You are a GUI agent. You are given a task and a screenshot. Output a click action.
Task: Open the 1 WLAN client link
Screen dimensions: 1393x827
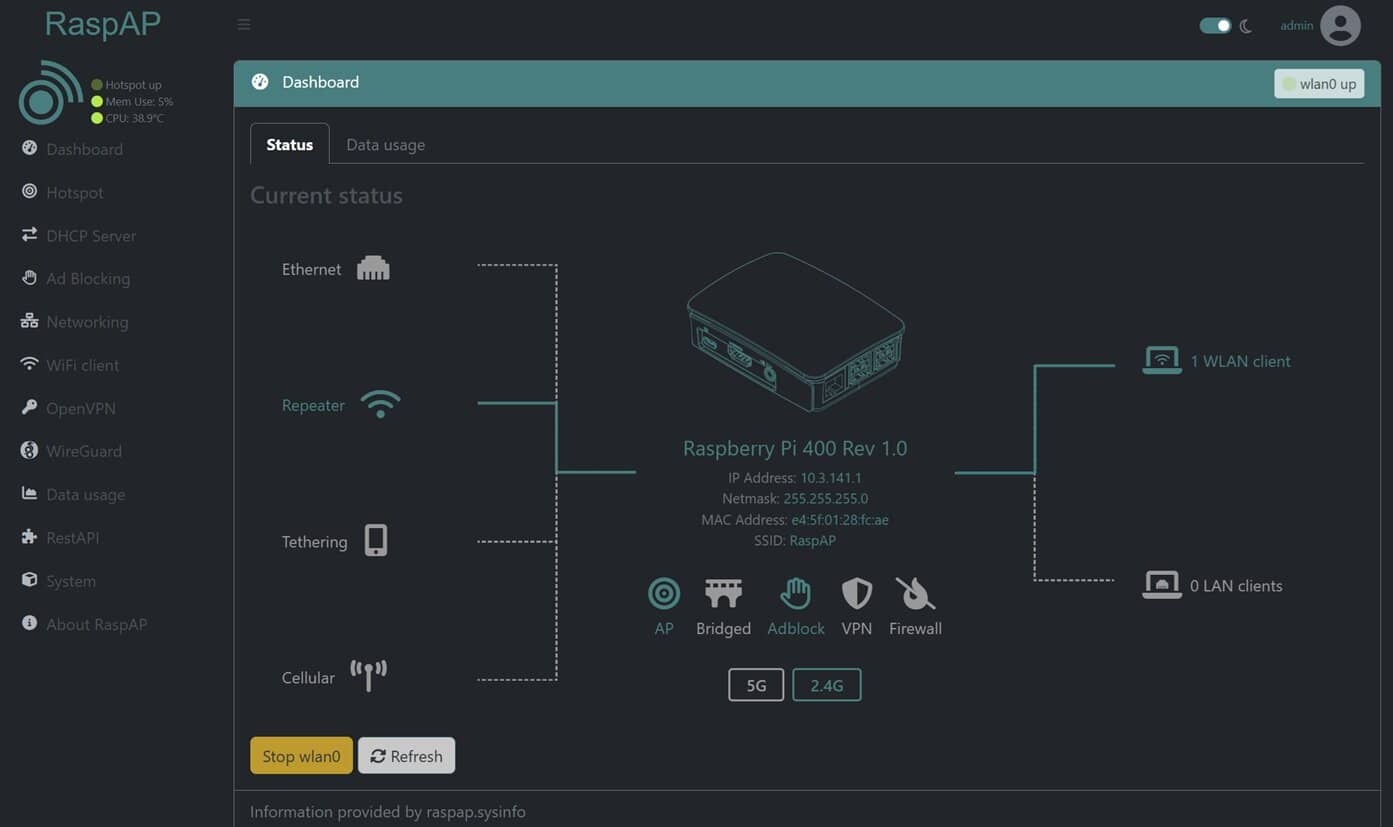(1240, 361)
